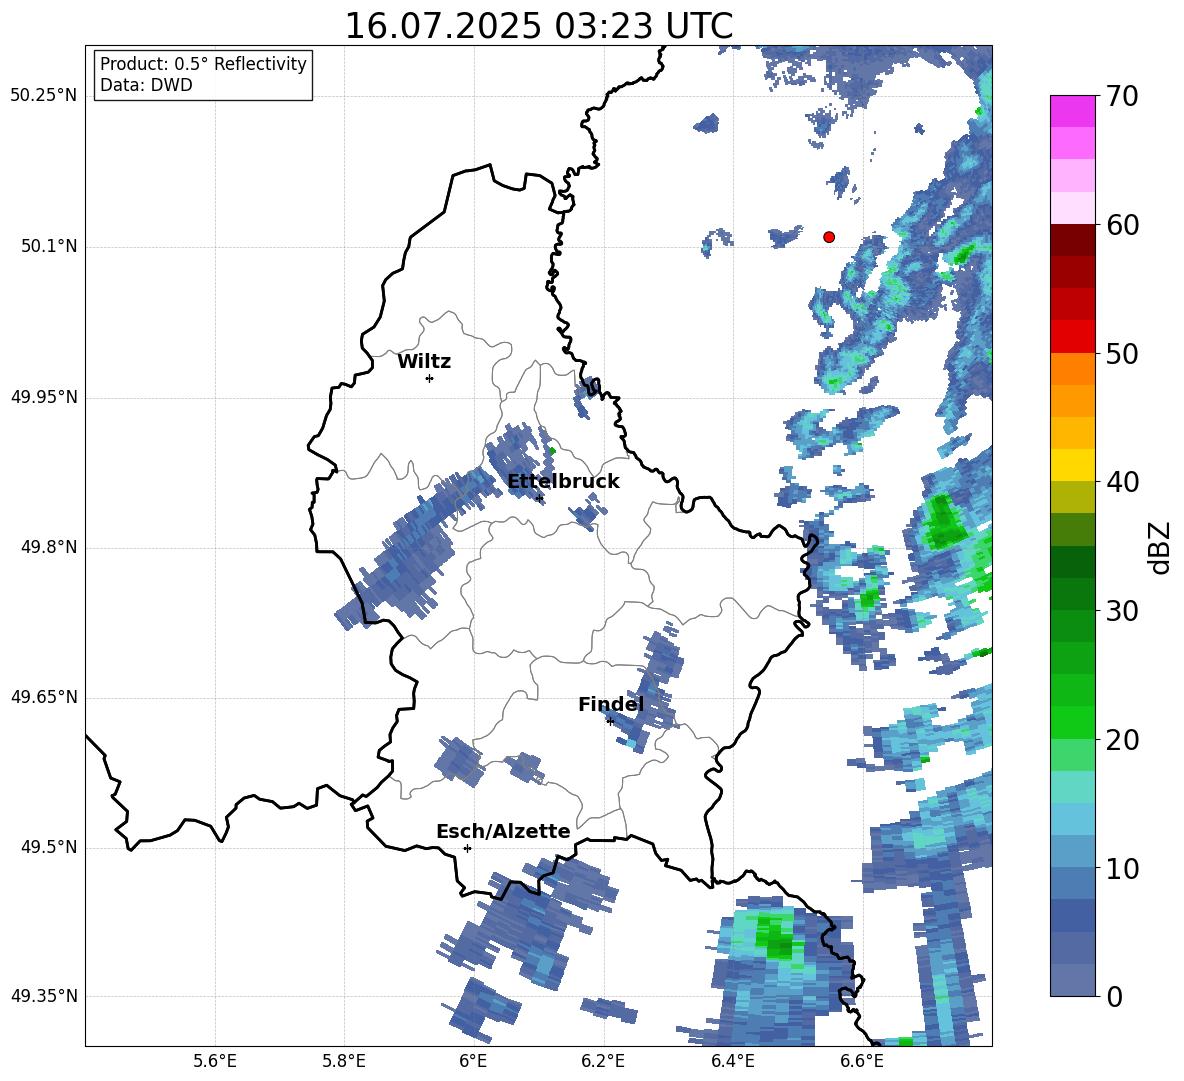Click the Ettelbruck station cross marker
Viewport: 1184px width, 1081px height.
pyautogui.click(x=539, y=498)
